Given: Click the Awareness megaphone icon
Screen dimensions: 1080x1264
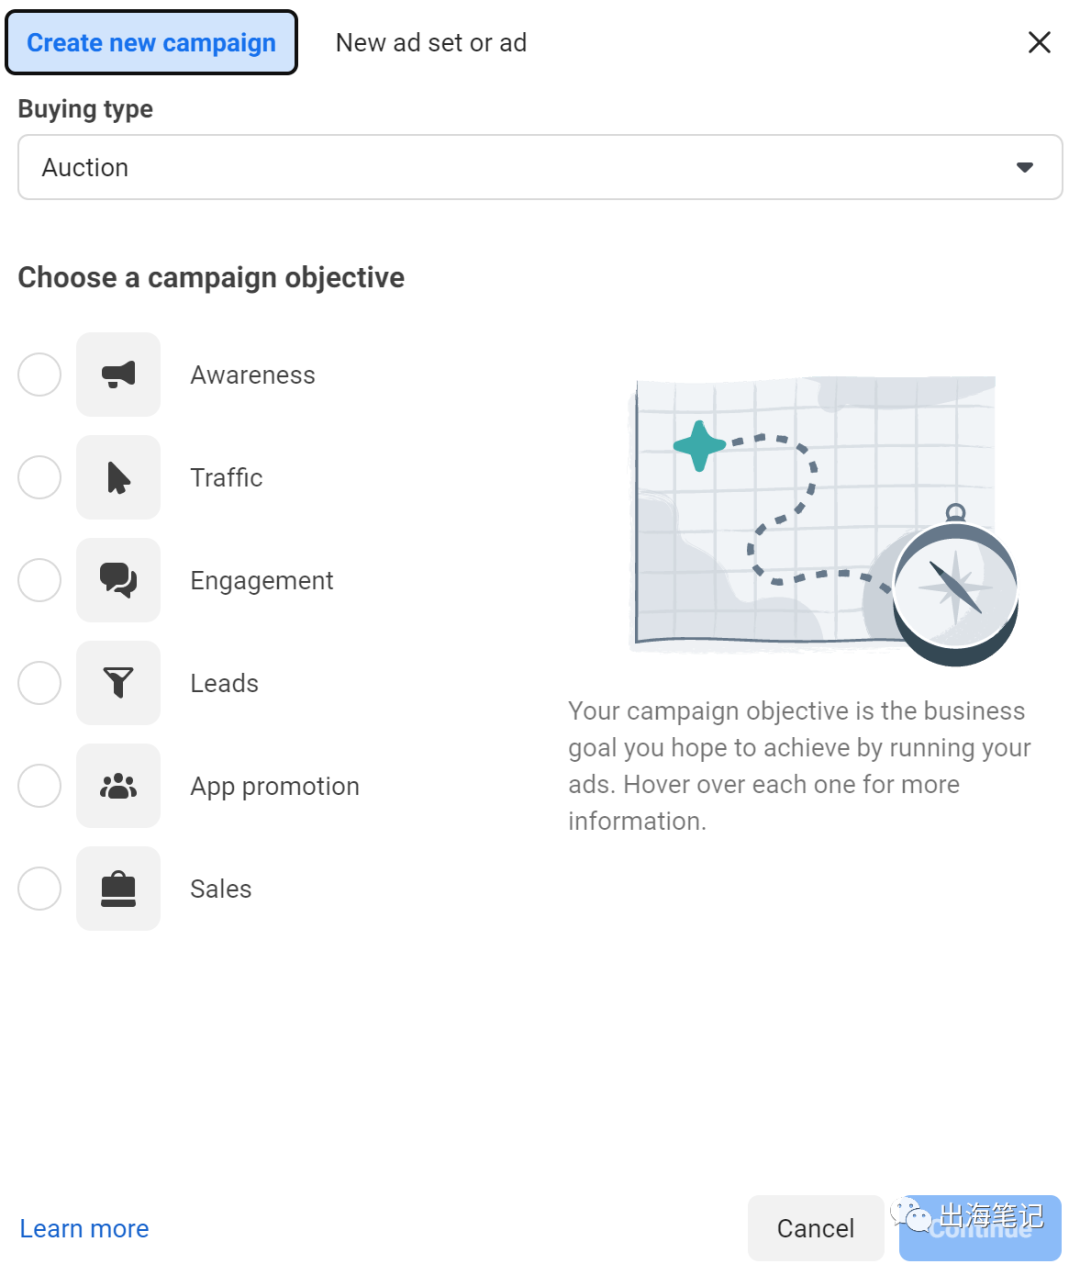Looking at the screenshot, I should click(118, 375).
